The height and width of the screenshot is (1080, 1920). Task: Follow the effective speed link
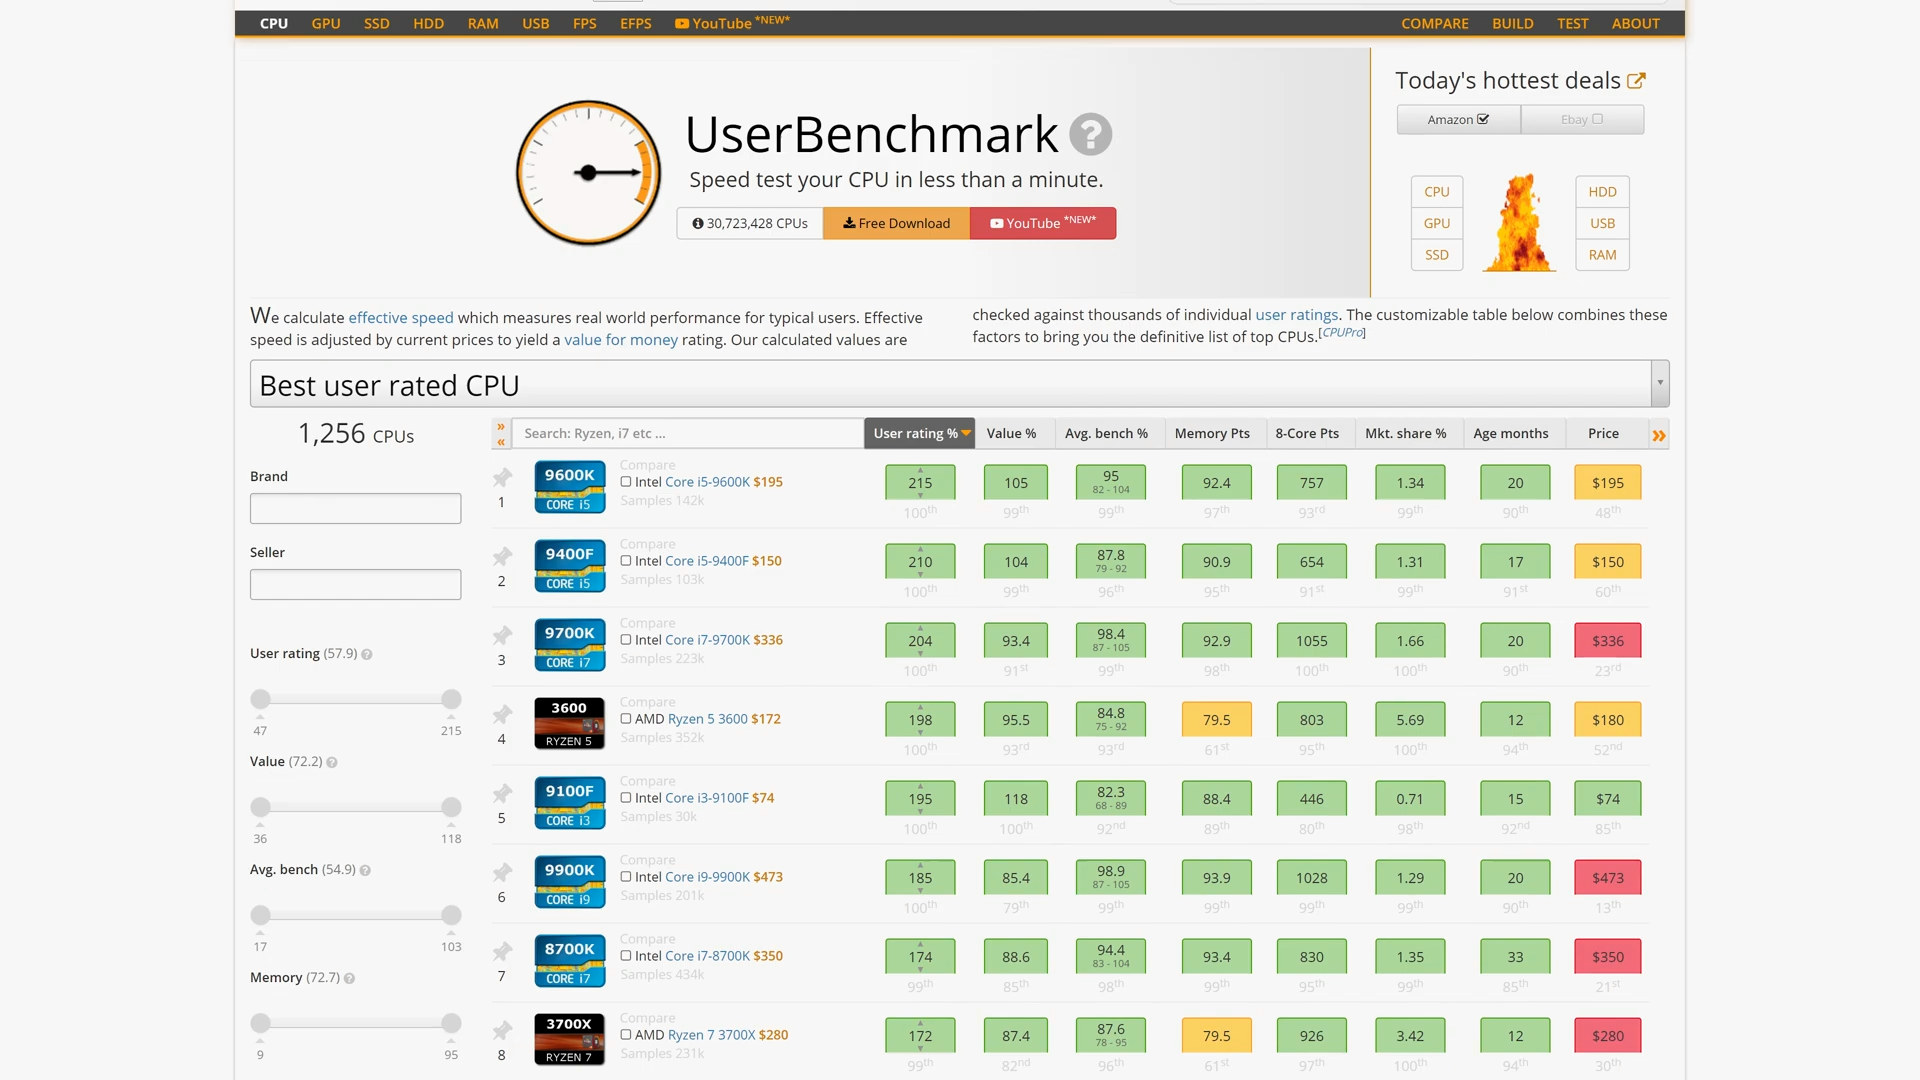point(401,318)
